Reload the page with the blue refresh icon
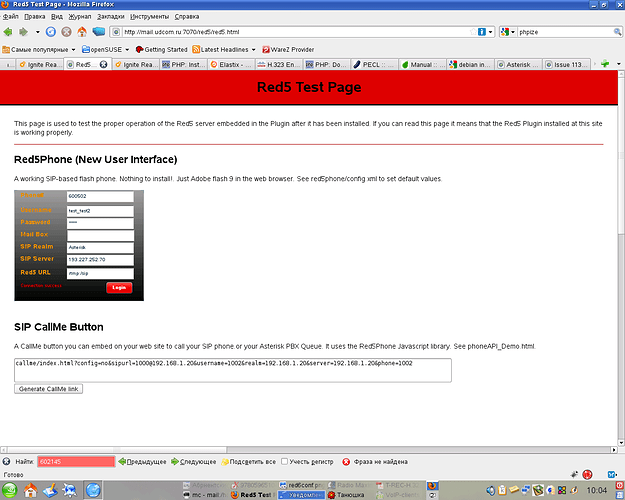 tap(51, 32)
